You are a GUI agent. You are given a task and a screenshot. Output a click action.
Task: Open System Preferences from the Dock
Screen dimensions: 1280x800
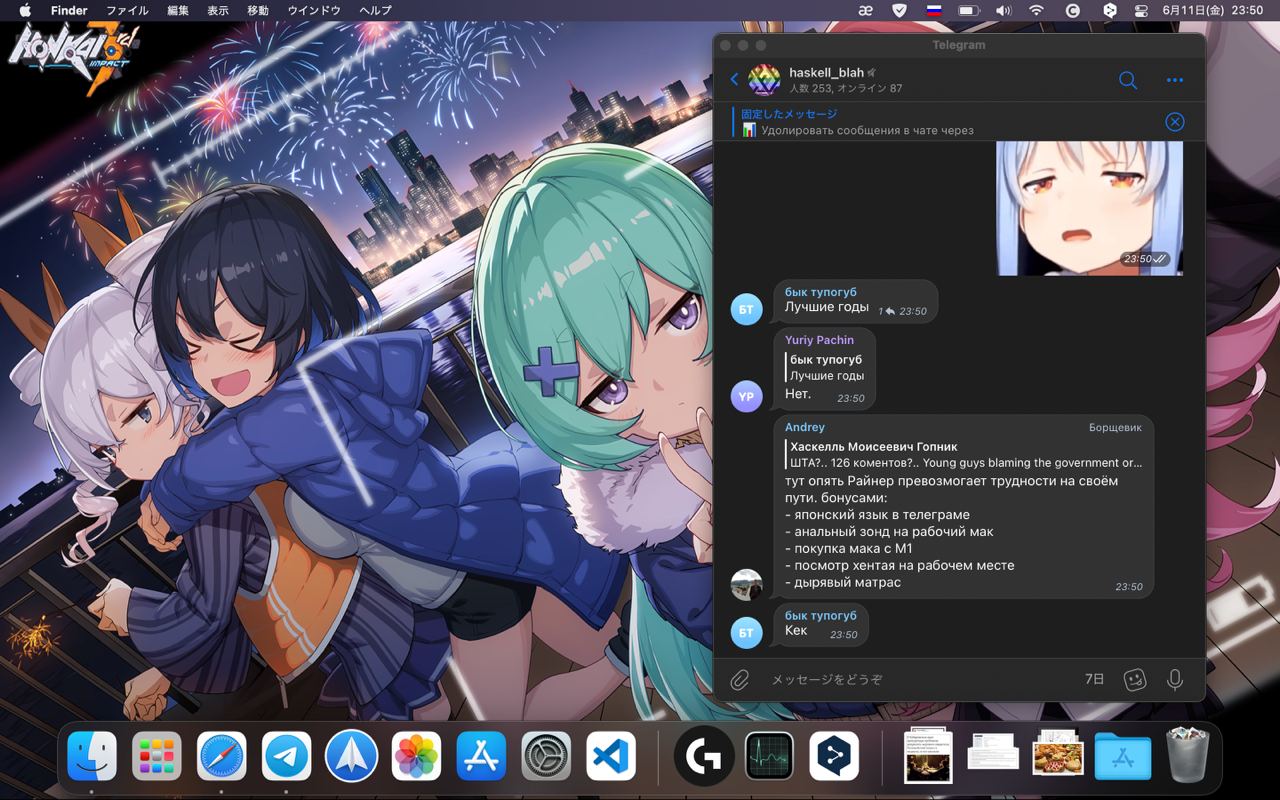pos(546,756)
